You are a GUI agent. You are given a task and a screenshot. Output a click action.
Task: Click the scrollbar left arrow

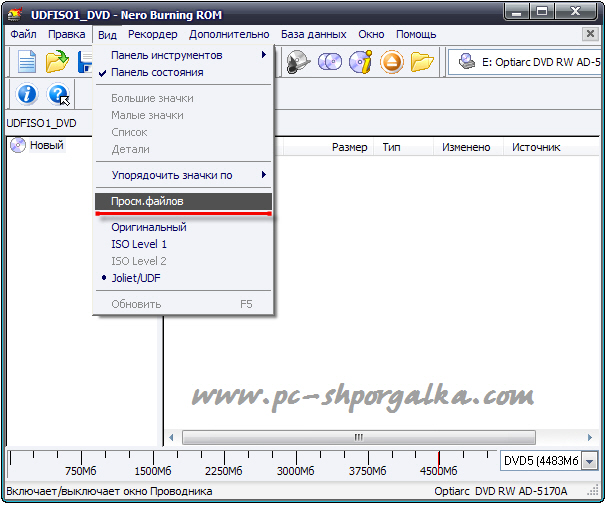click(171, 437)
